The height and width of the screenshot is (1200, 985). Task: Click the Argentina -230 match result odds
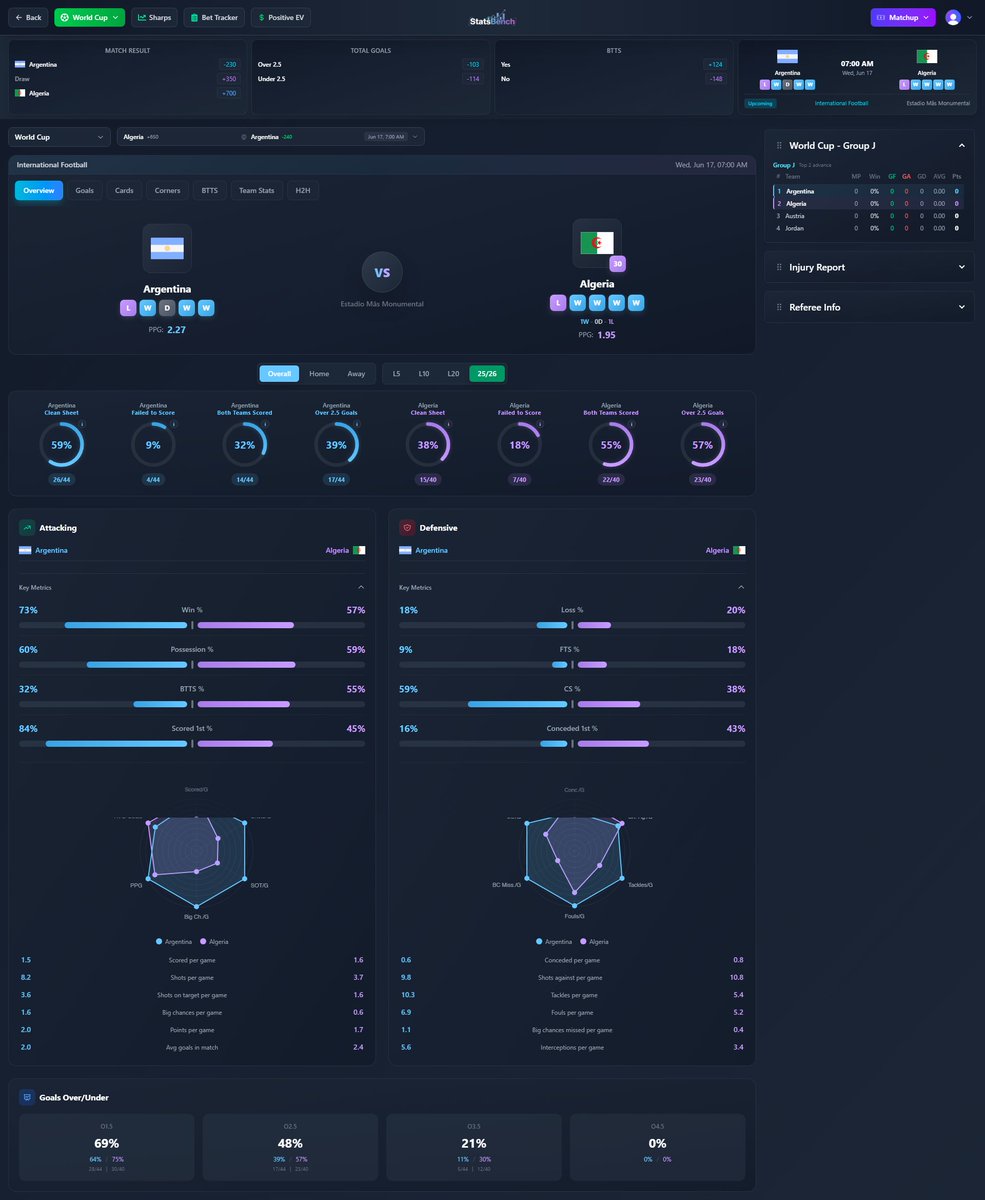(x=229, y=64)
